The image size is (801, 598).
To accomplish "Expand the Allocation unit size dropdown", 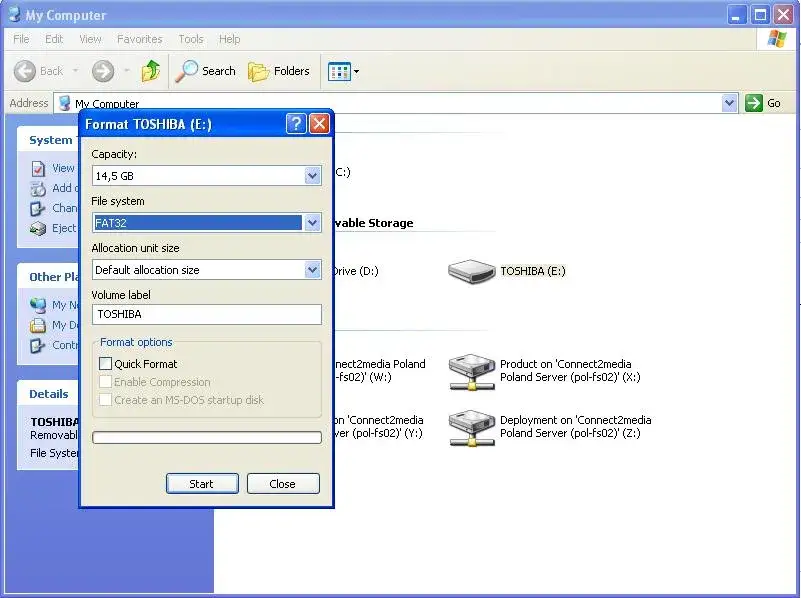I will [x=312, y=270].
